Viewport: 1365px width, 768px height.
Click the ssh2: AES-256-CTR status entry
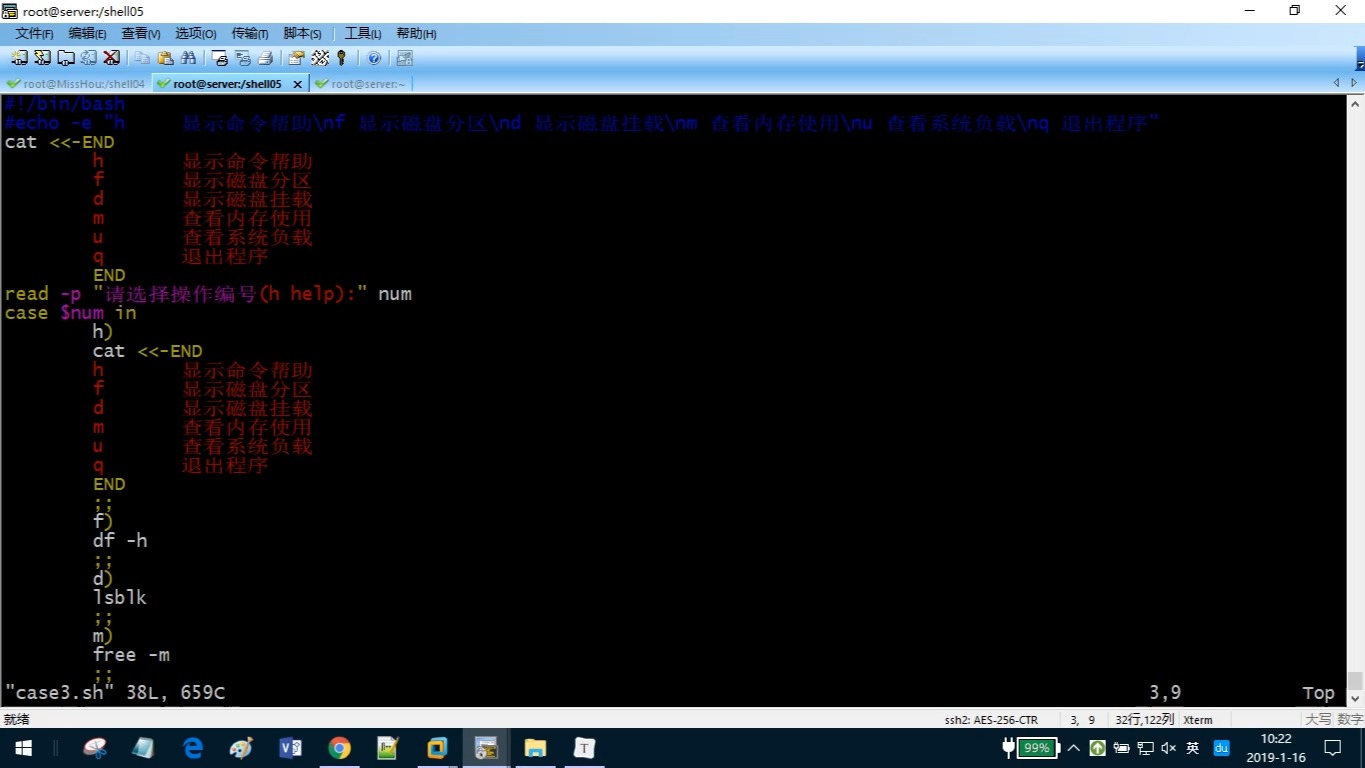991,720
